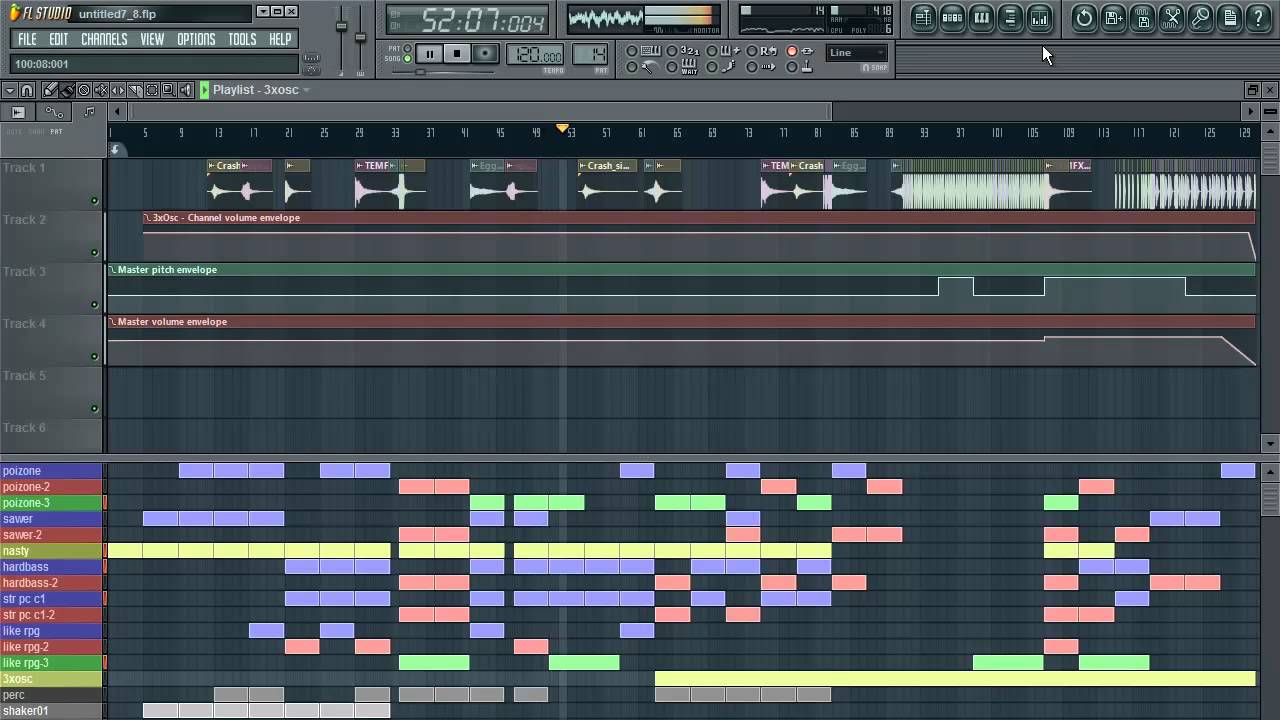Select the Mute tool in Playlist

[x=101, y=90]
